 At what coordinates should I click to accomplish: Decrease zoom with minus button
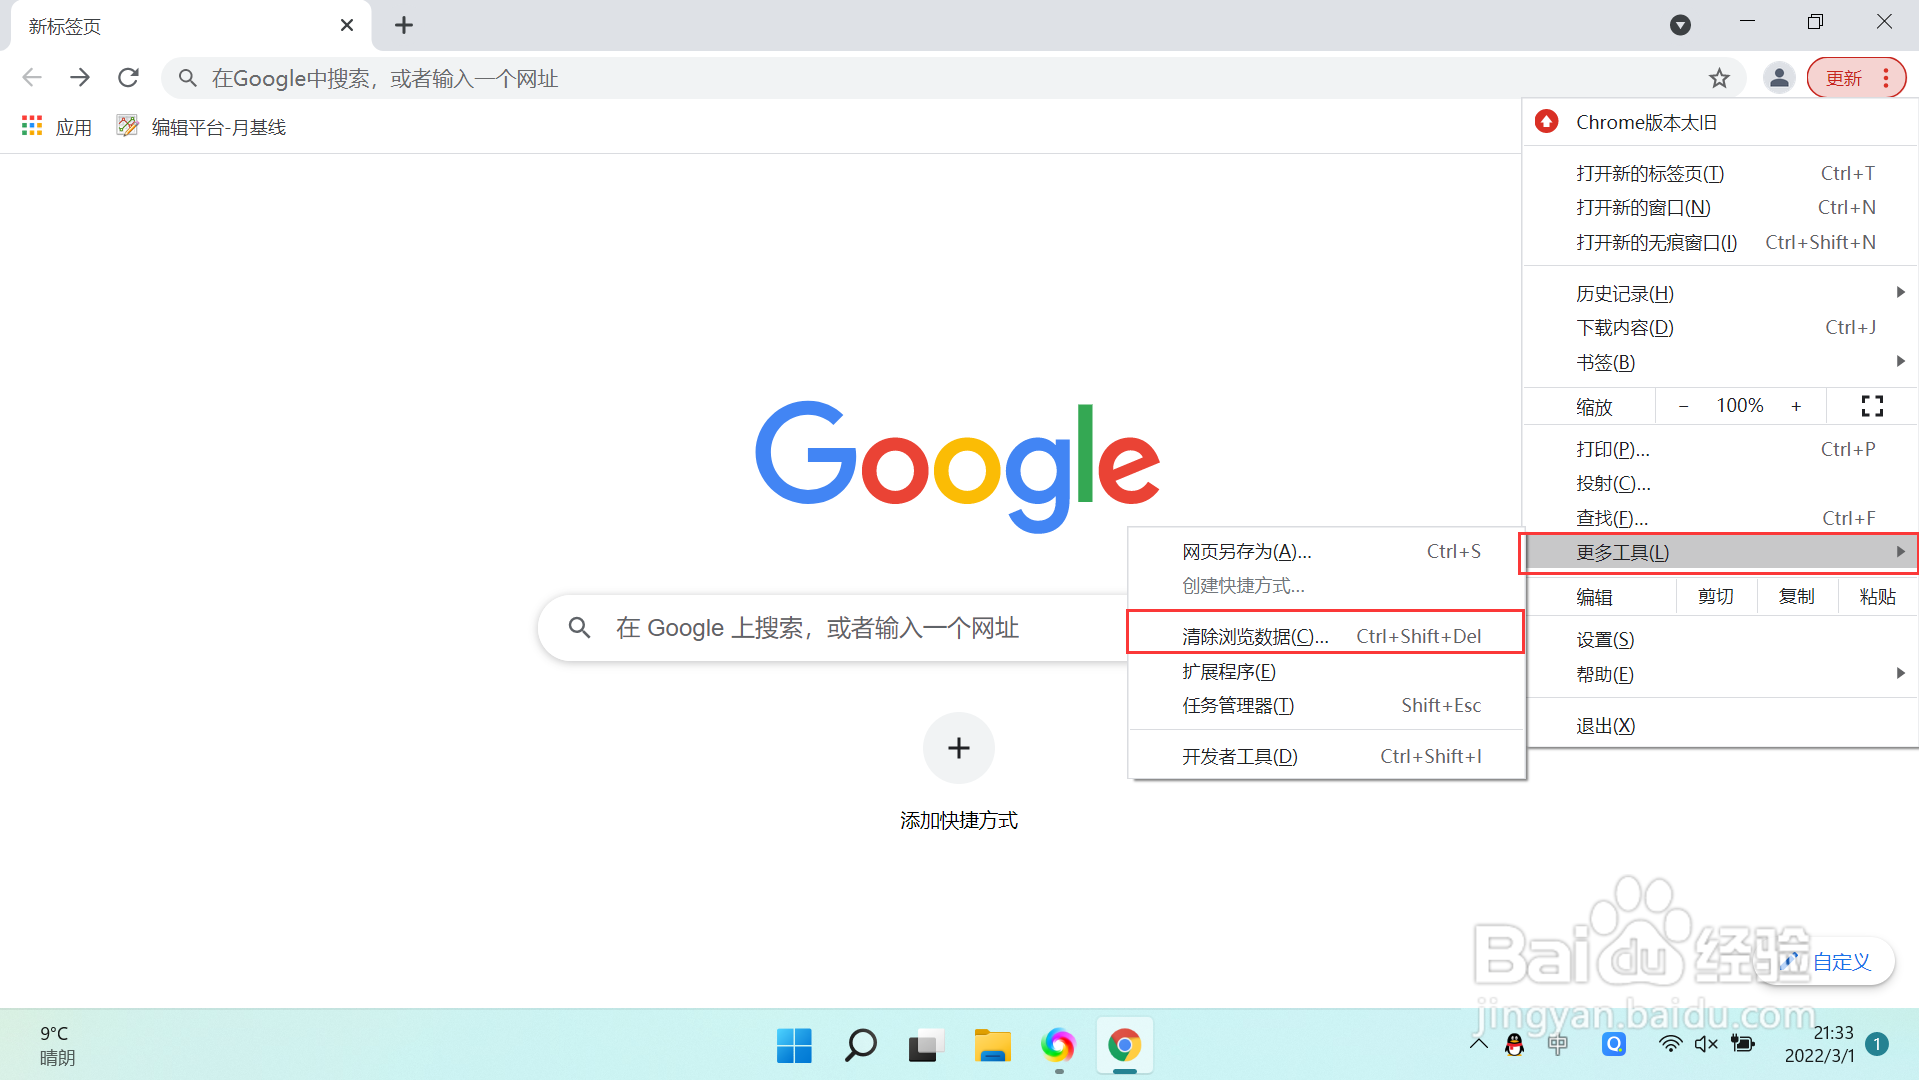[x=1684, y=406]
